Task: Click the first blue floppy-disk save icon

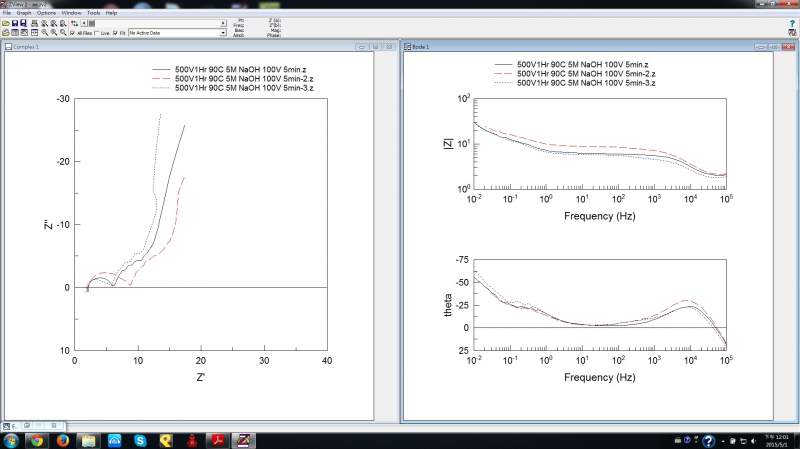Action: click(x=15, y=23)
